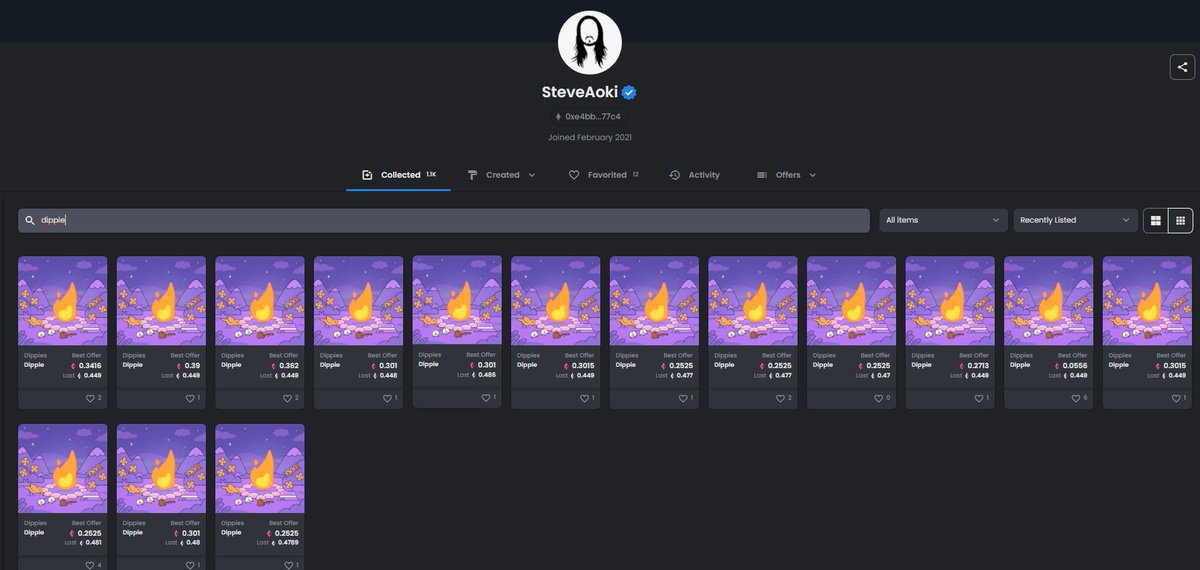The height and width of the screenshot is (570, 1200).
Task: Open the Dippie image with last sale 0.486
Action: click(x=457, y=300)
